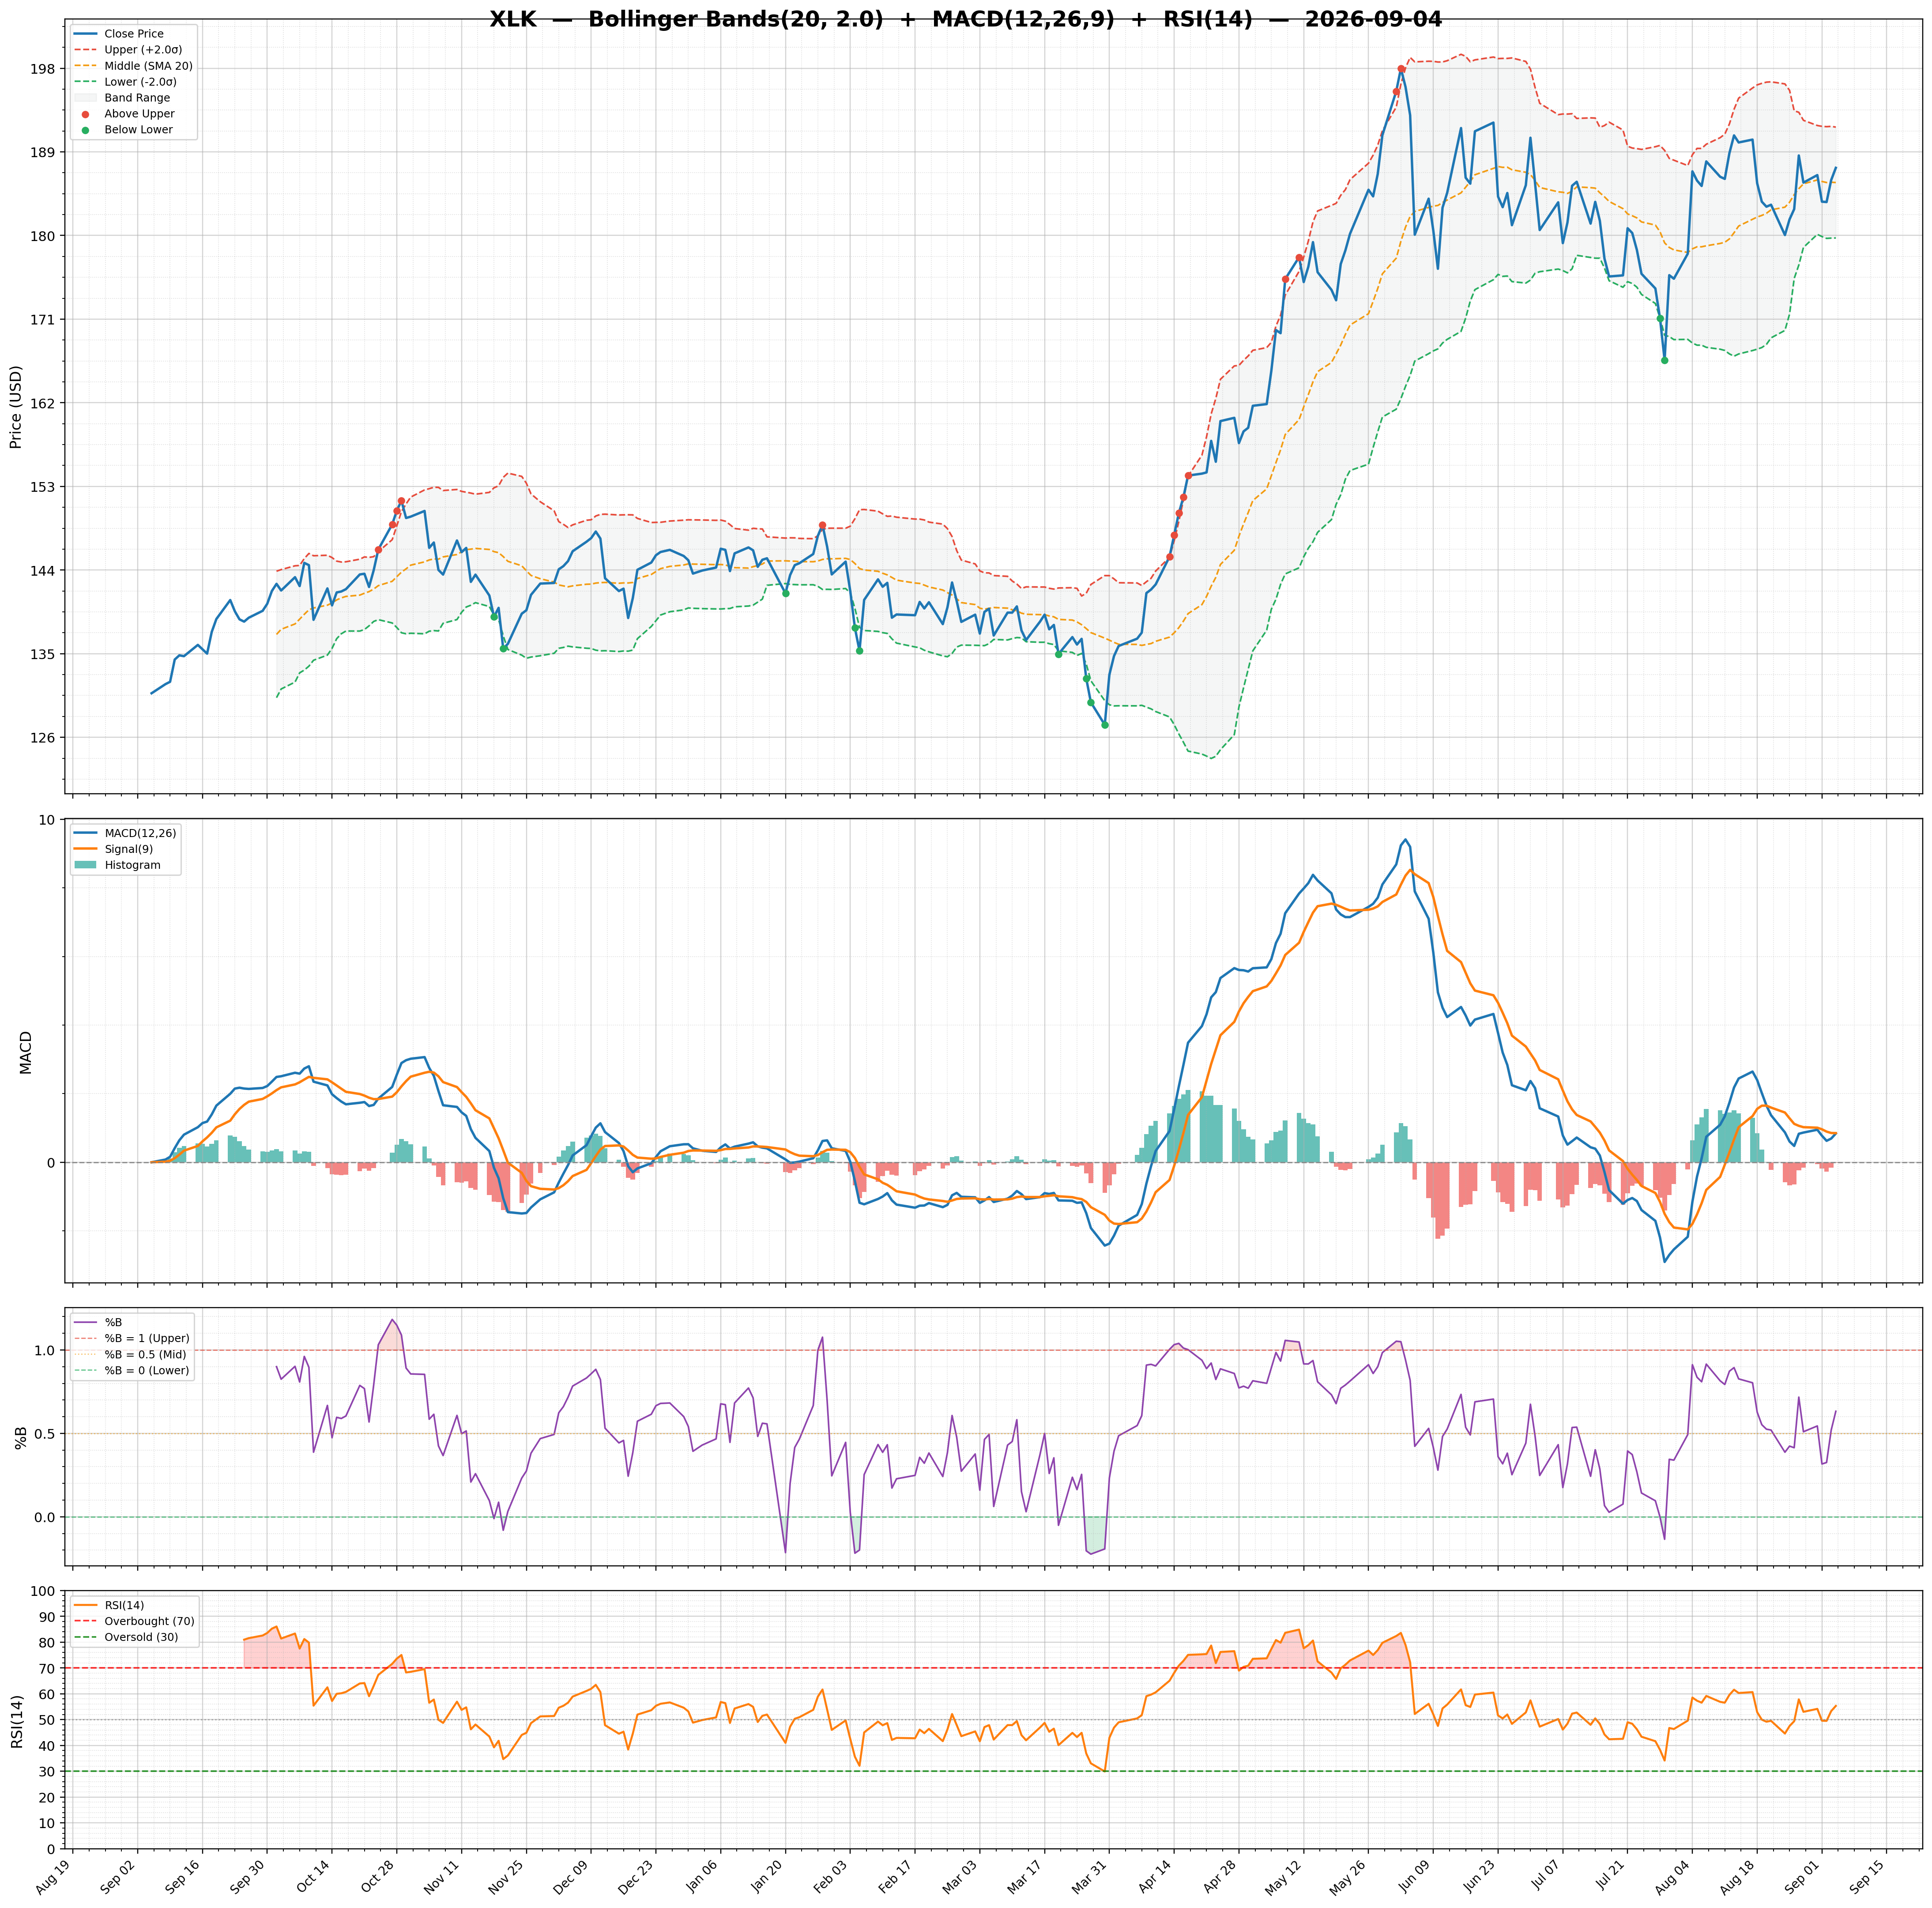The height and width of the screenshot is (1908, 1932).
Task: Click the Band Range legend swatch
Action: pos(86,98)
